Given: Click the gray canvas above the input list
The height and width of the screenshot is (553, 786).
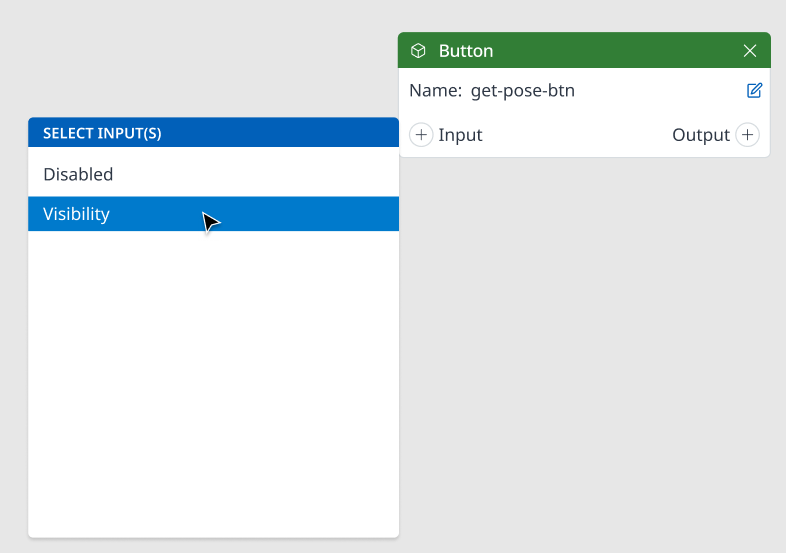Looking at the screenshot, I should pos(201,60).
